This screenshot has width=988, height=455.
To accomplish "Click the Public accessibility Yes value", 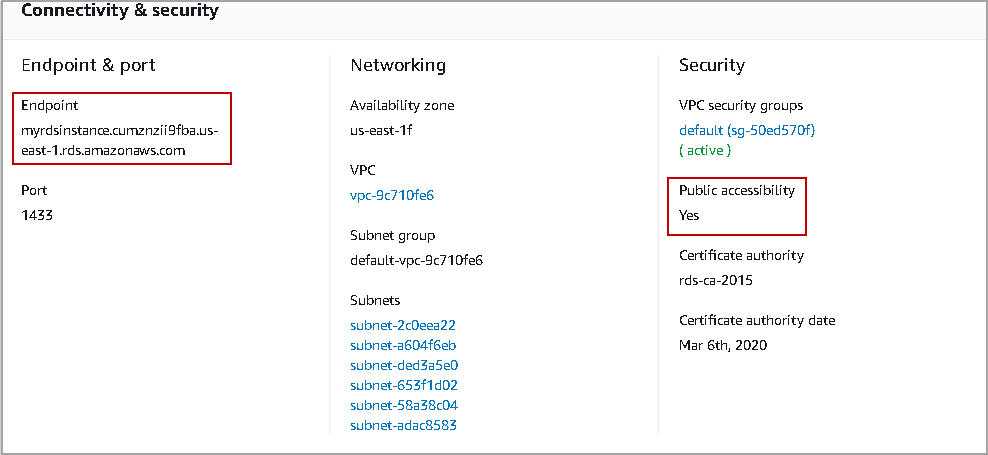I will pos(689,215).
